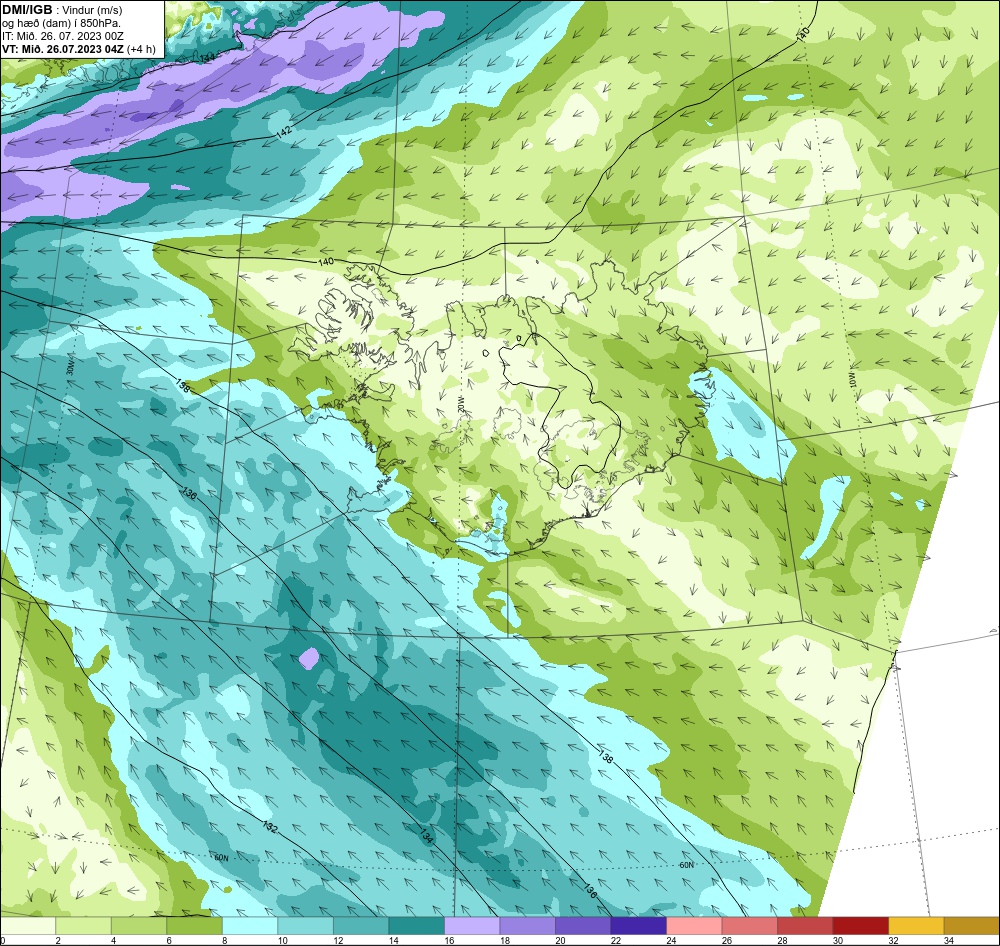
Task: Click the 6–8 m/s olive green swatch
Action: click(x=195, y=926)
